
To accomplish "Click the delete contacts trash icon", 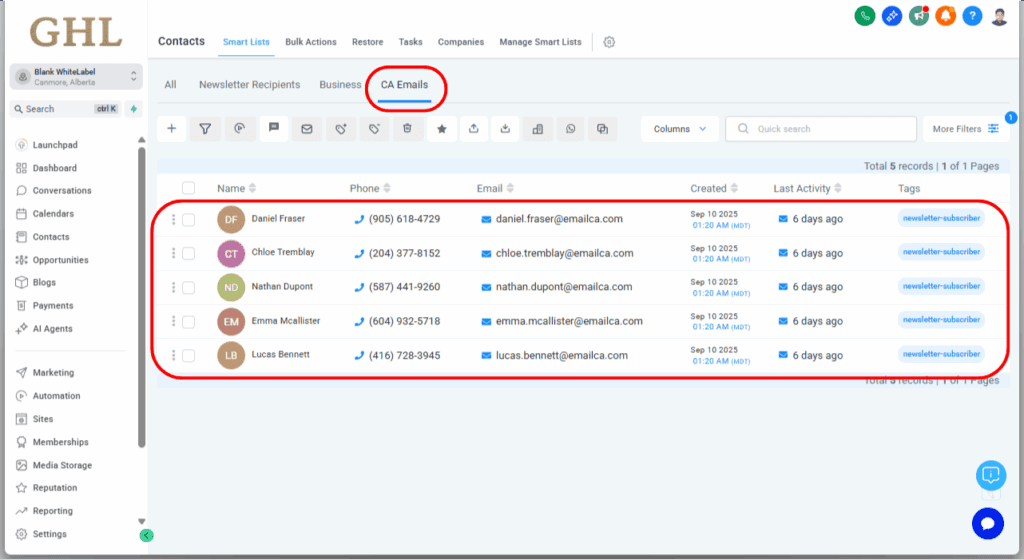I will pyautogui.click(x=408, y=129).
